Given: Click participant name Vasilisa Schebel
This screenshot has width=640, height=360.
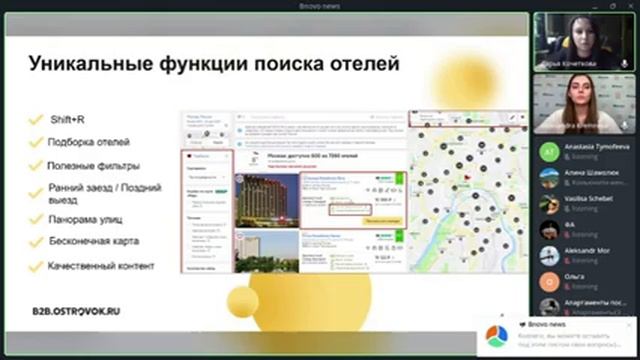Looking at the screenshot, I should point(589,199).
